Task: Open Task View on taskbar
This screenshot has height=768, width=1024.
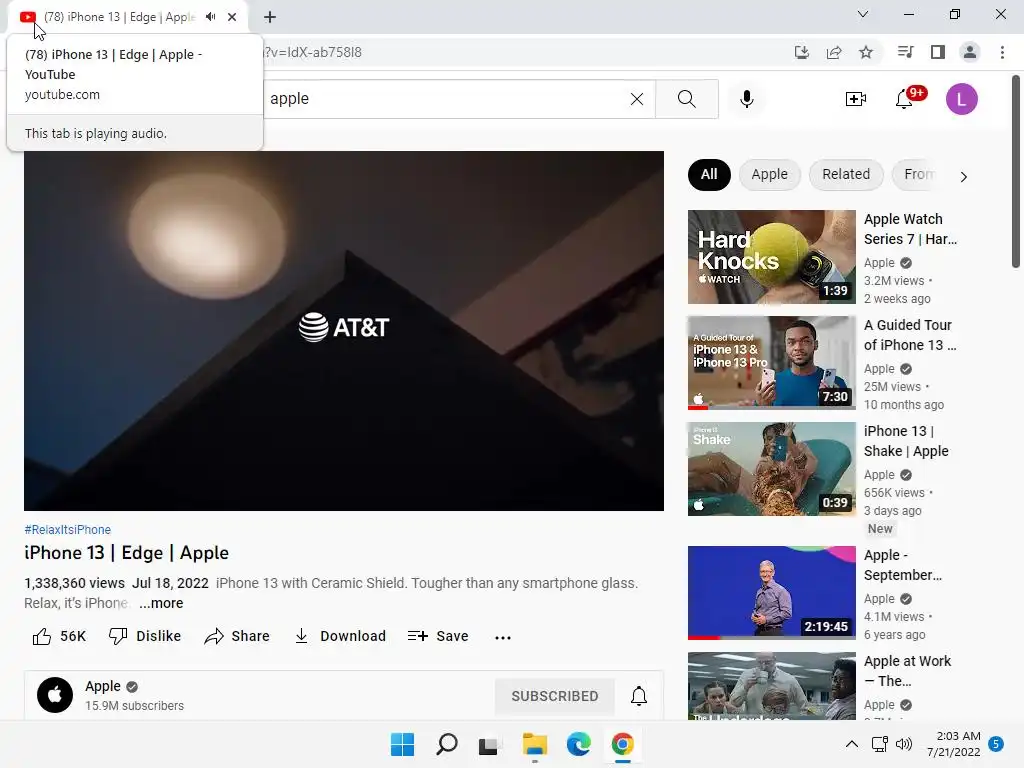Action: point(488,745)
